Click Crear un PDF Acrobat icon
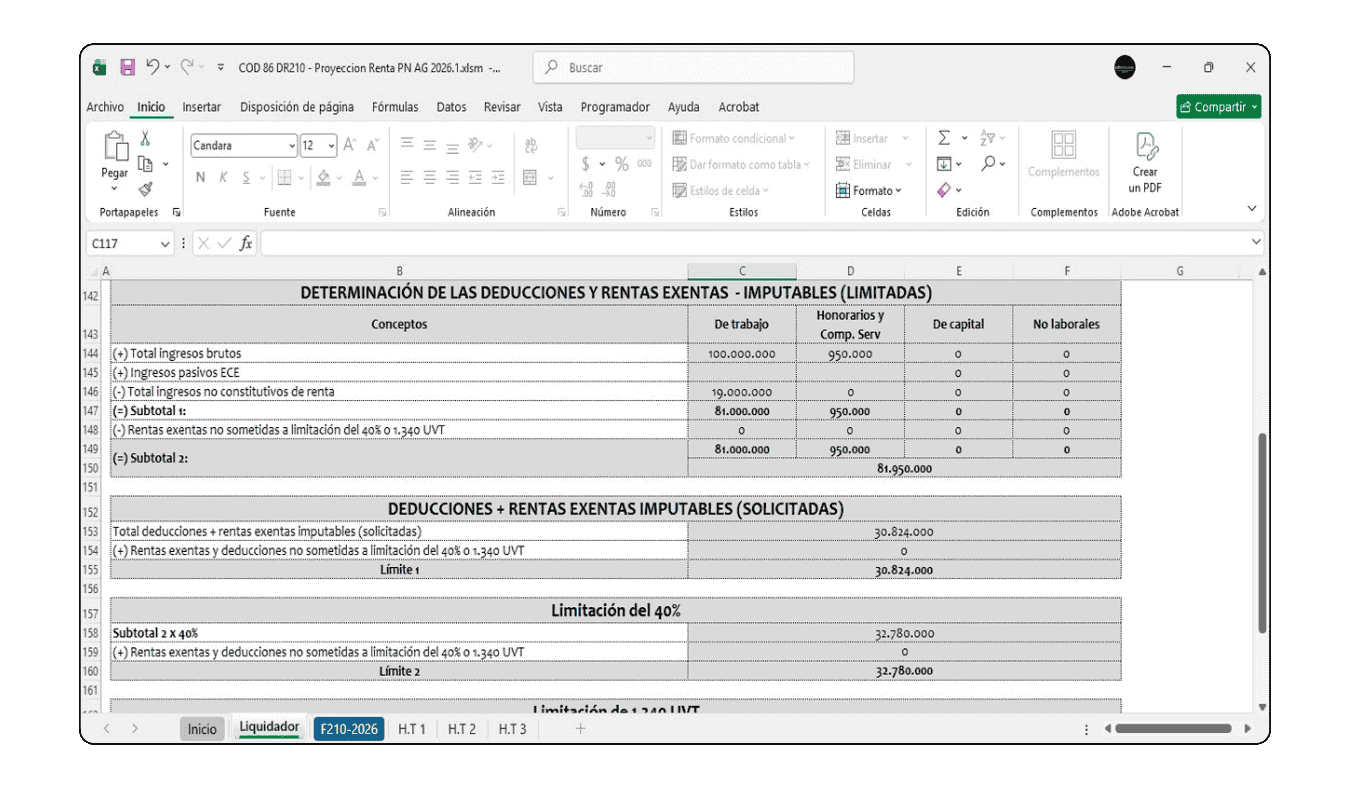The width and height of the screenshot is (1350, 788). tap(1145, 165)
